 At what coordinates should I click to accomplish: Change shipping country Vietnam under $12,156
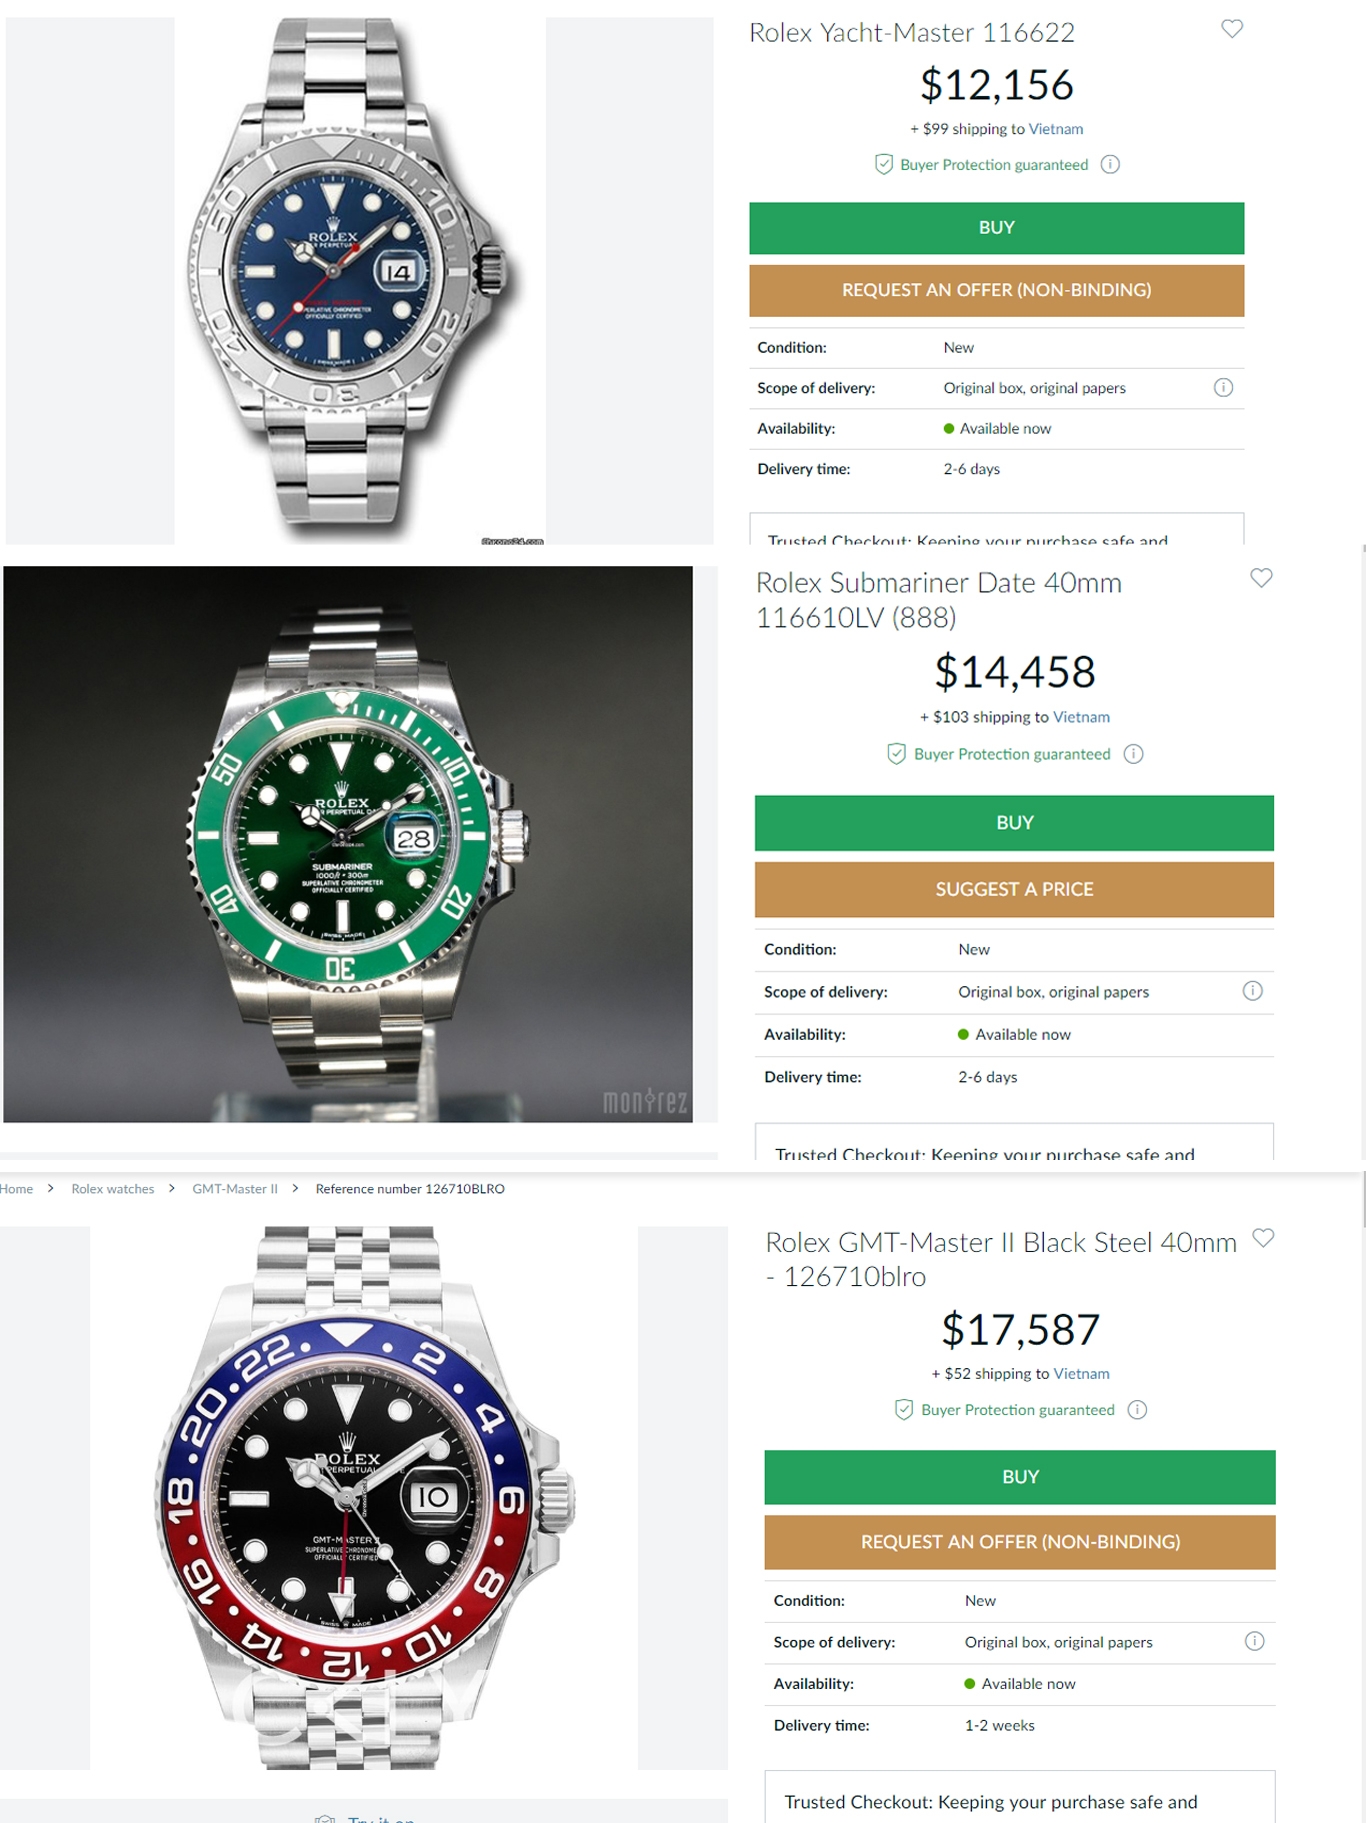point(1055,129)
